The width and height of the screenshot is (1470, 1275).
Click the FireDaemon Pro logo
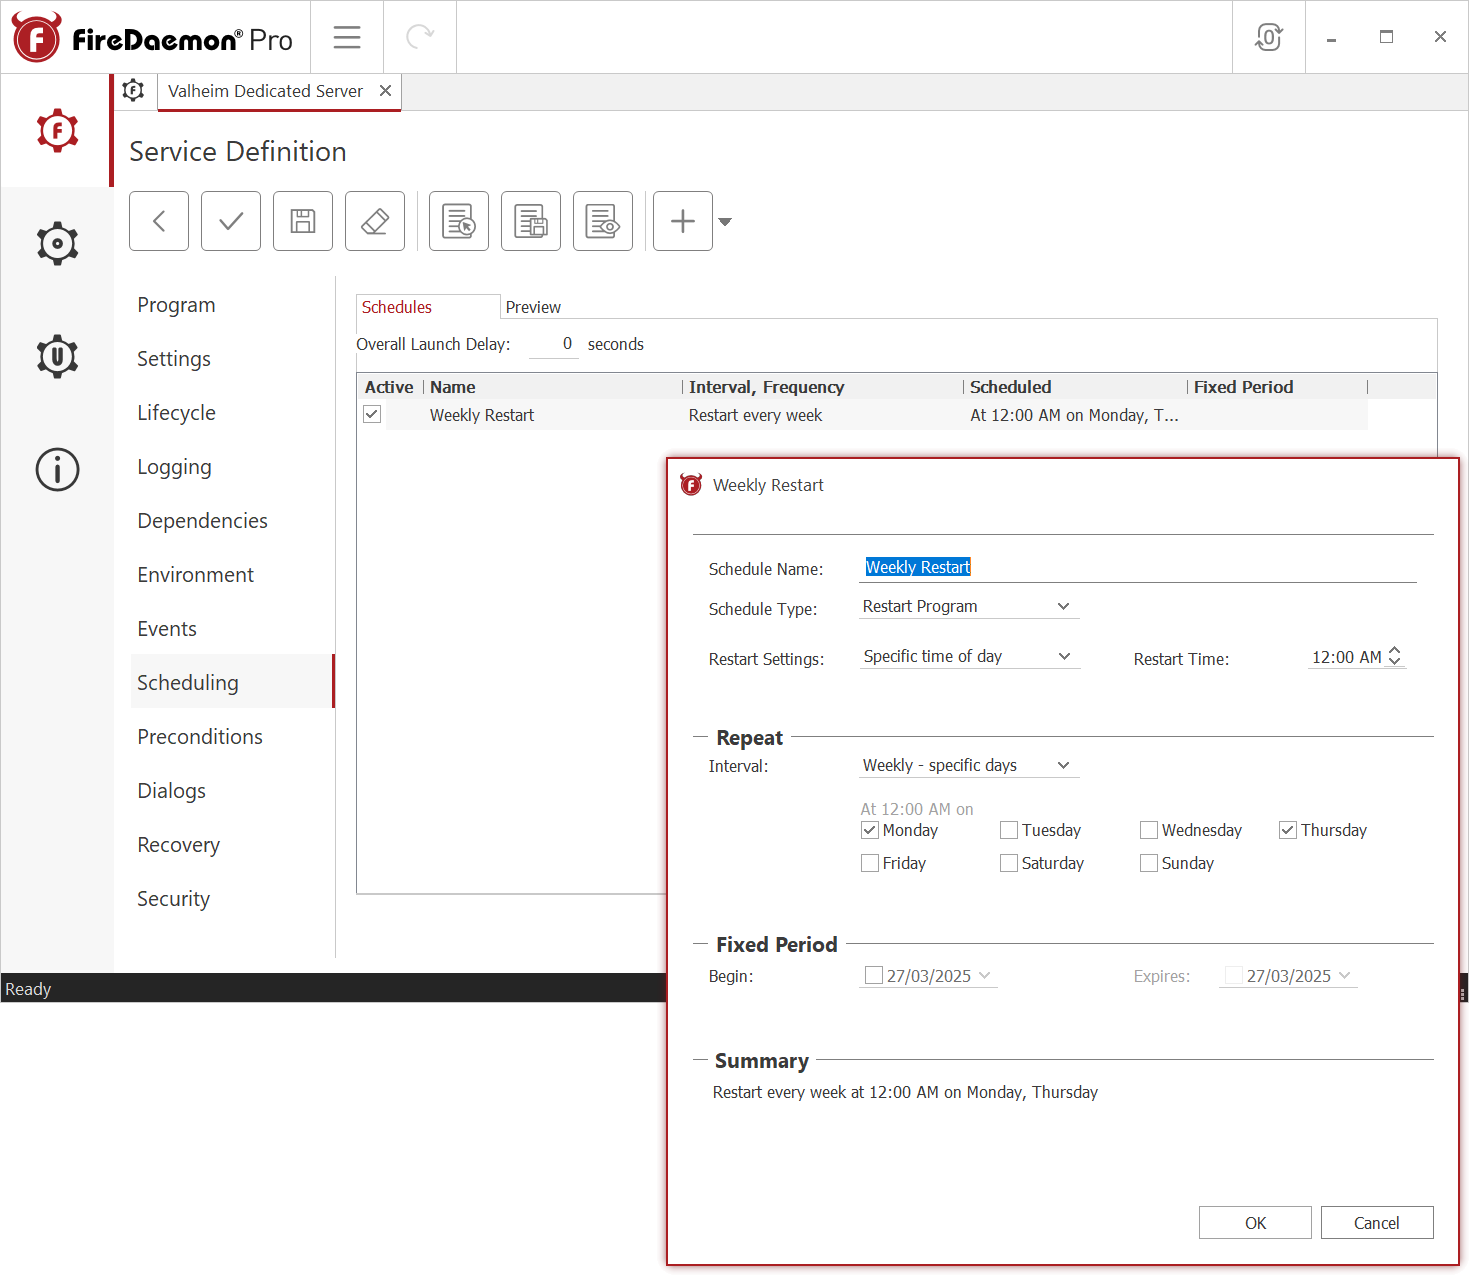pyautogui.click(x=152, y=38)
